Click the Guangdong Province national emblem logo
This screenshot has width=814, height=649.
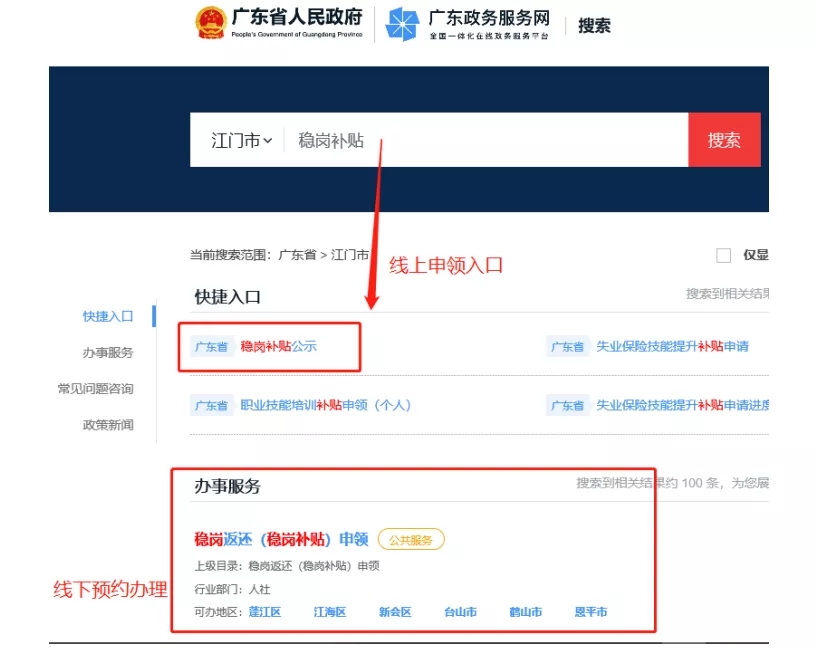click(x=210, y=22)
